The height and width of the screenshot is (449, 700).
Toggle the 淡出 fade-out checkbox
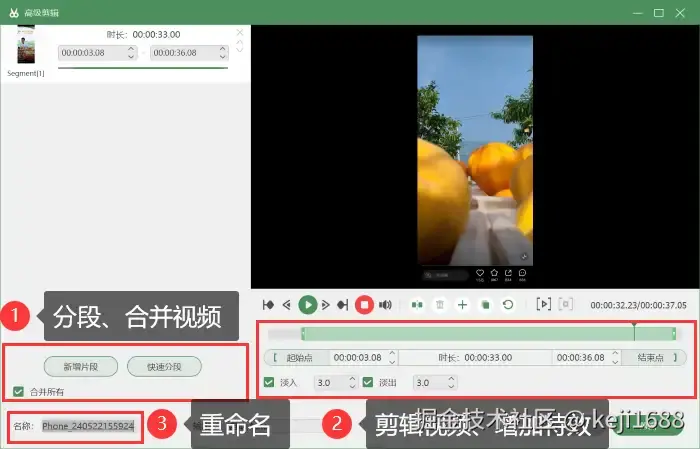(368, 382)
